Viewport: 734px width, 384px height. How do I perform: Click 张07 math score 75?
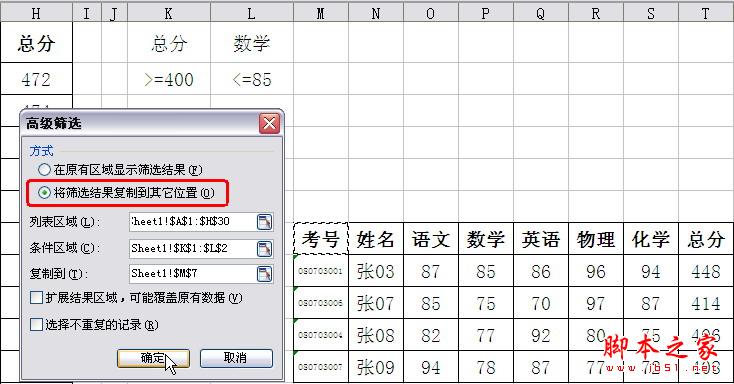(486, 303)
